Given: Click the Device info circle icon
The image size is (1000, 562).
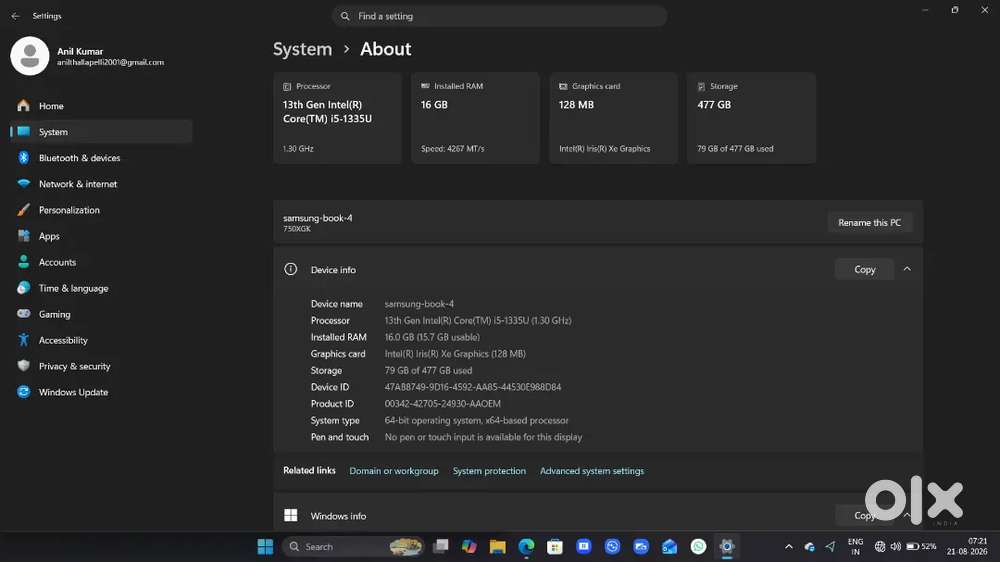Looking at the screenshot, I should pyautogui.click(x=291, y=269).
